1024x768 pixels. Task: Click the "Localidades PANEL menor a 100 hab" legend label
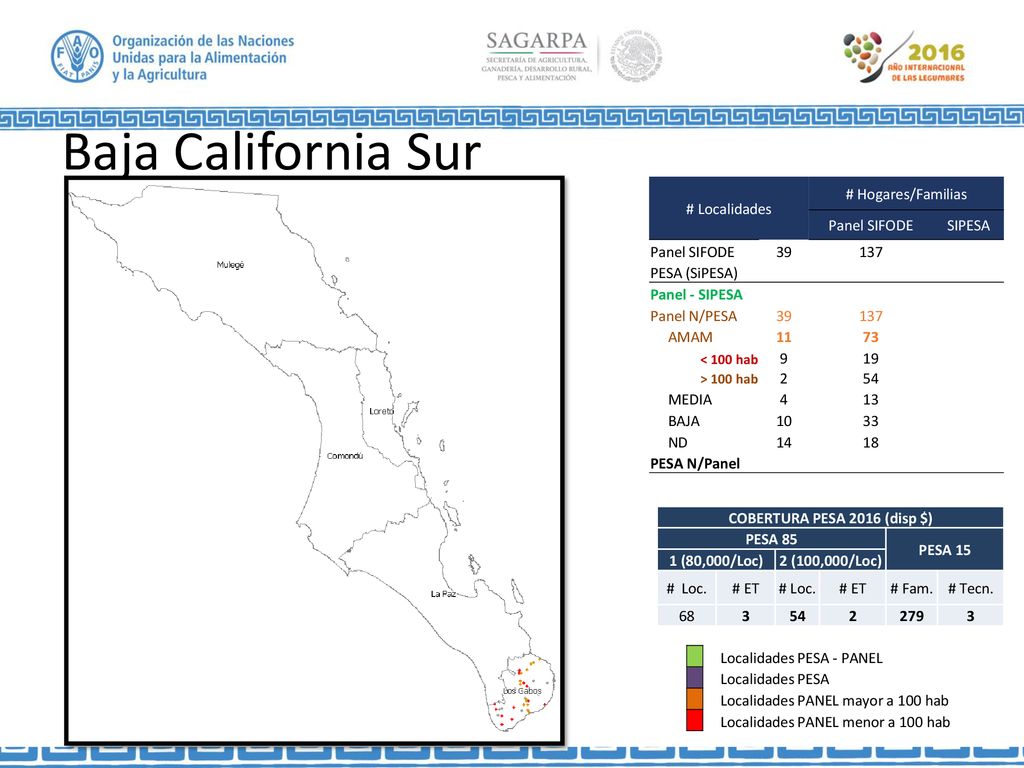835,722
